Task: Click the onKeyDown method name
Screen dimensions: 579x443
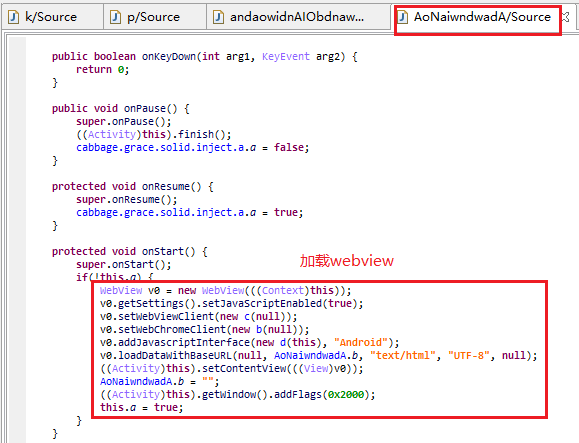Action: click(169, 56)
